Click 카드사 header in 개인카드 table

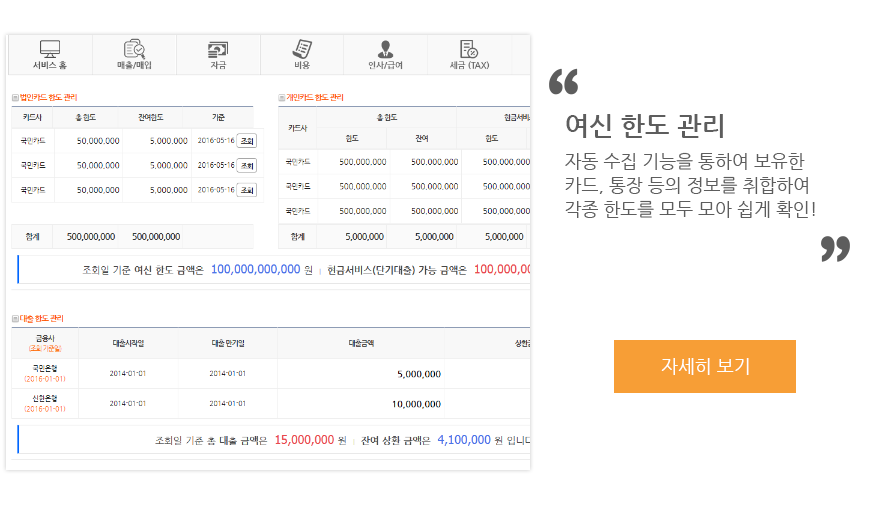pos(297,128)
